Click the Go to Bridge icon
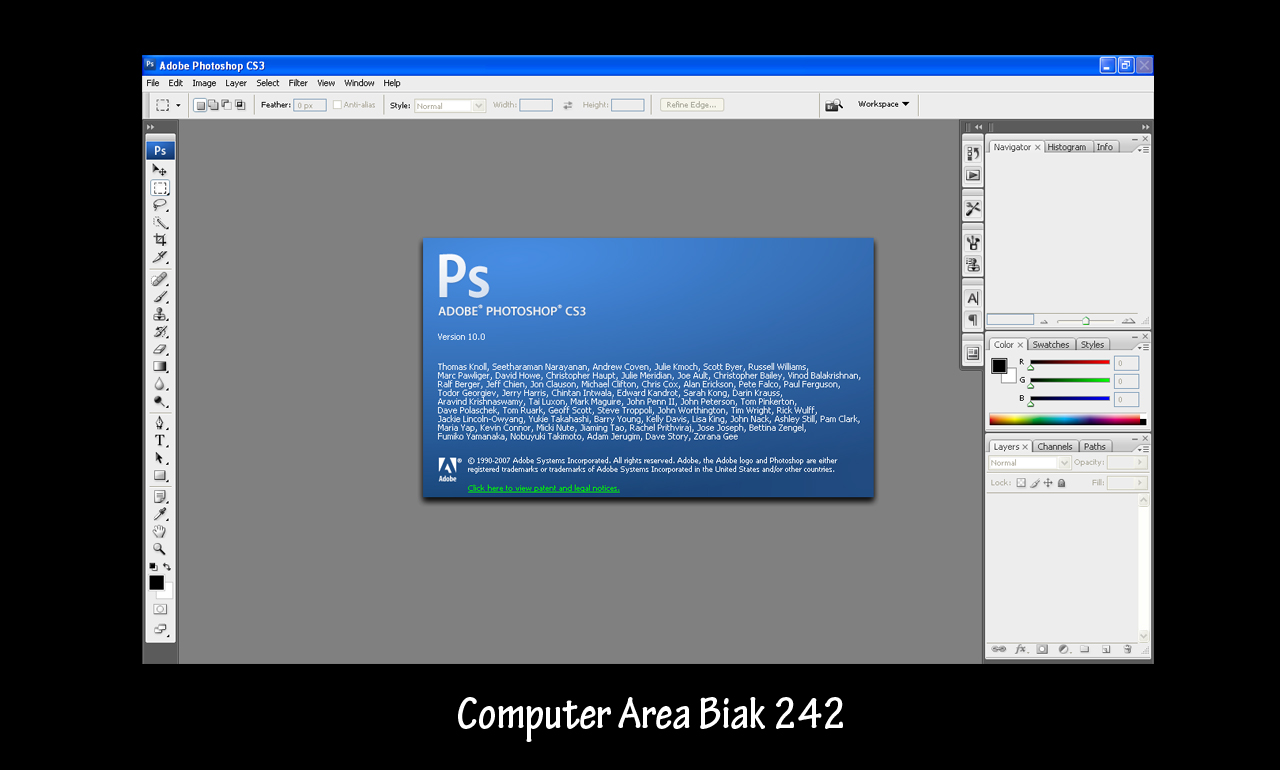Image resolution: width=1280 pixels, height=770 pixels. [834, 104]
